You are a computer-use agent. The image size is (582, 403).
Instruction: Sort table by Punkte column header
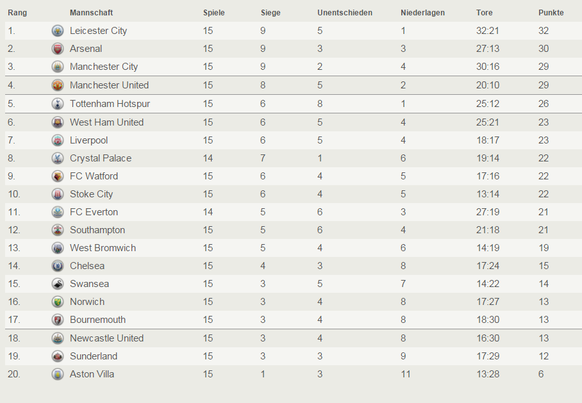tap(551, 13)
